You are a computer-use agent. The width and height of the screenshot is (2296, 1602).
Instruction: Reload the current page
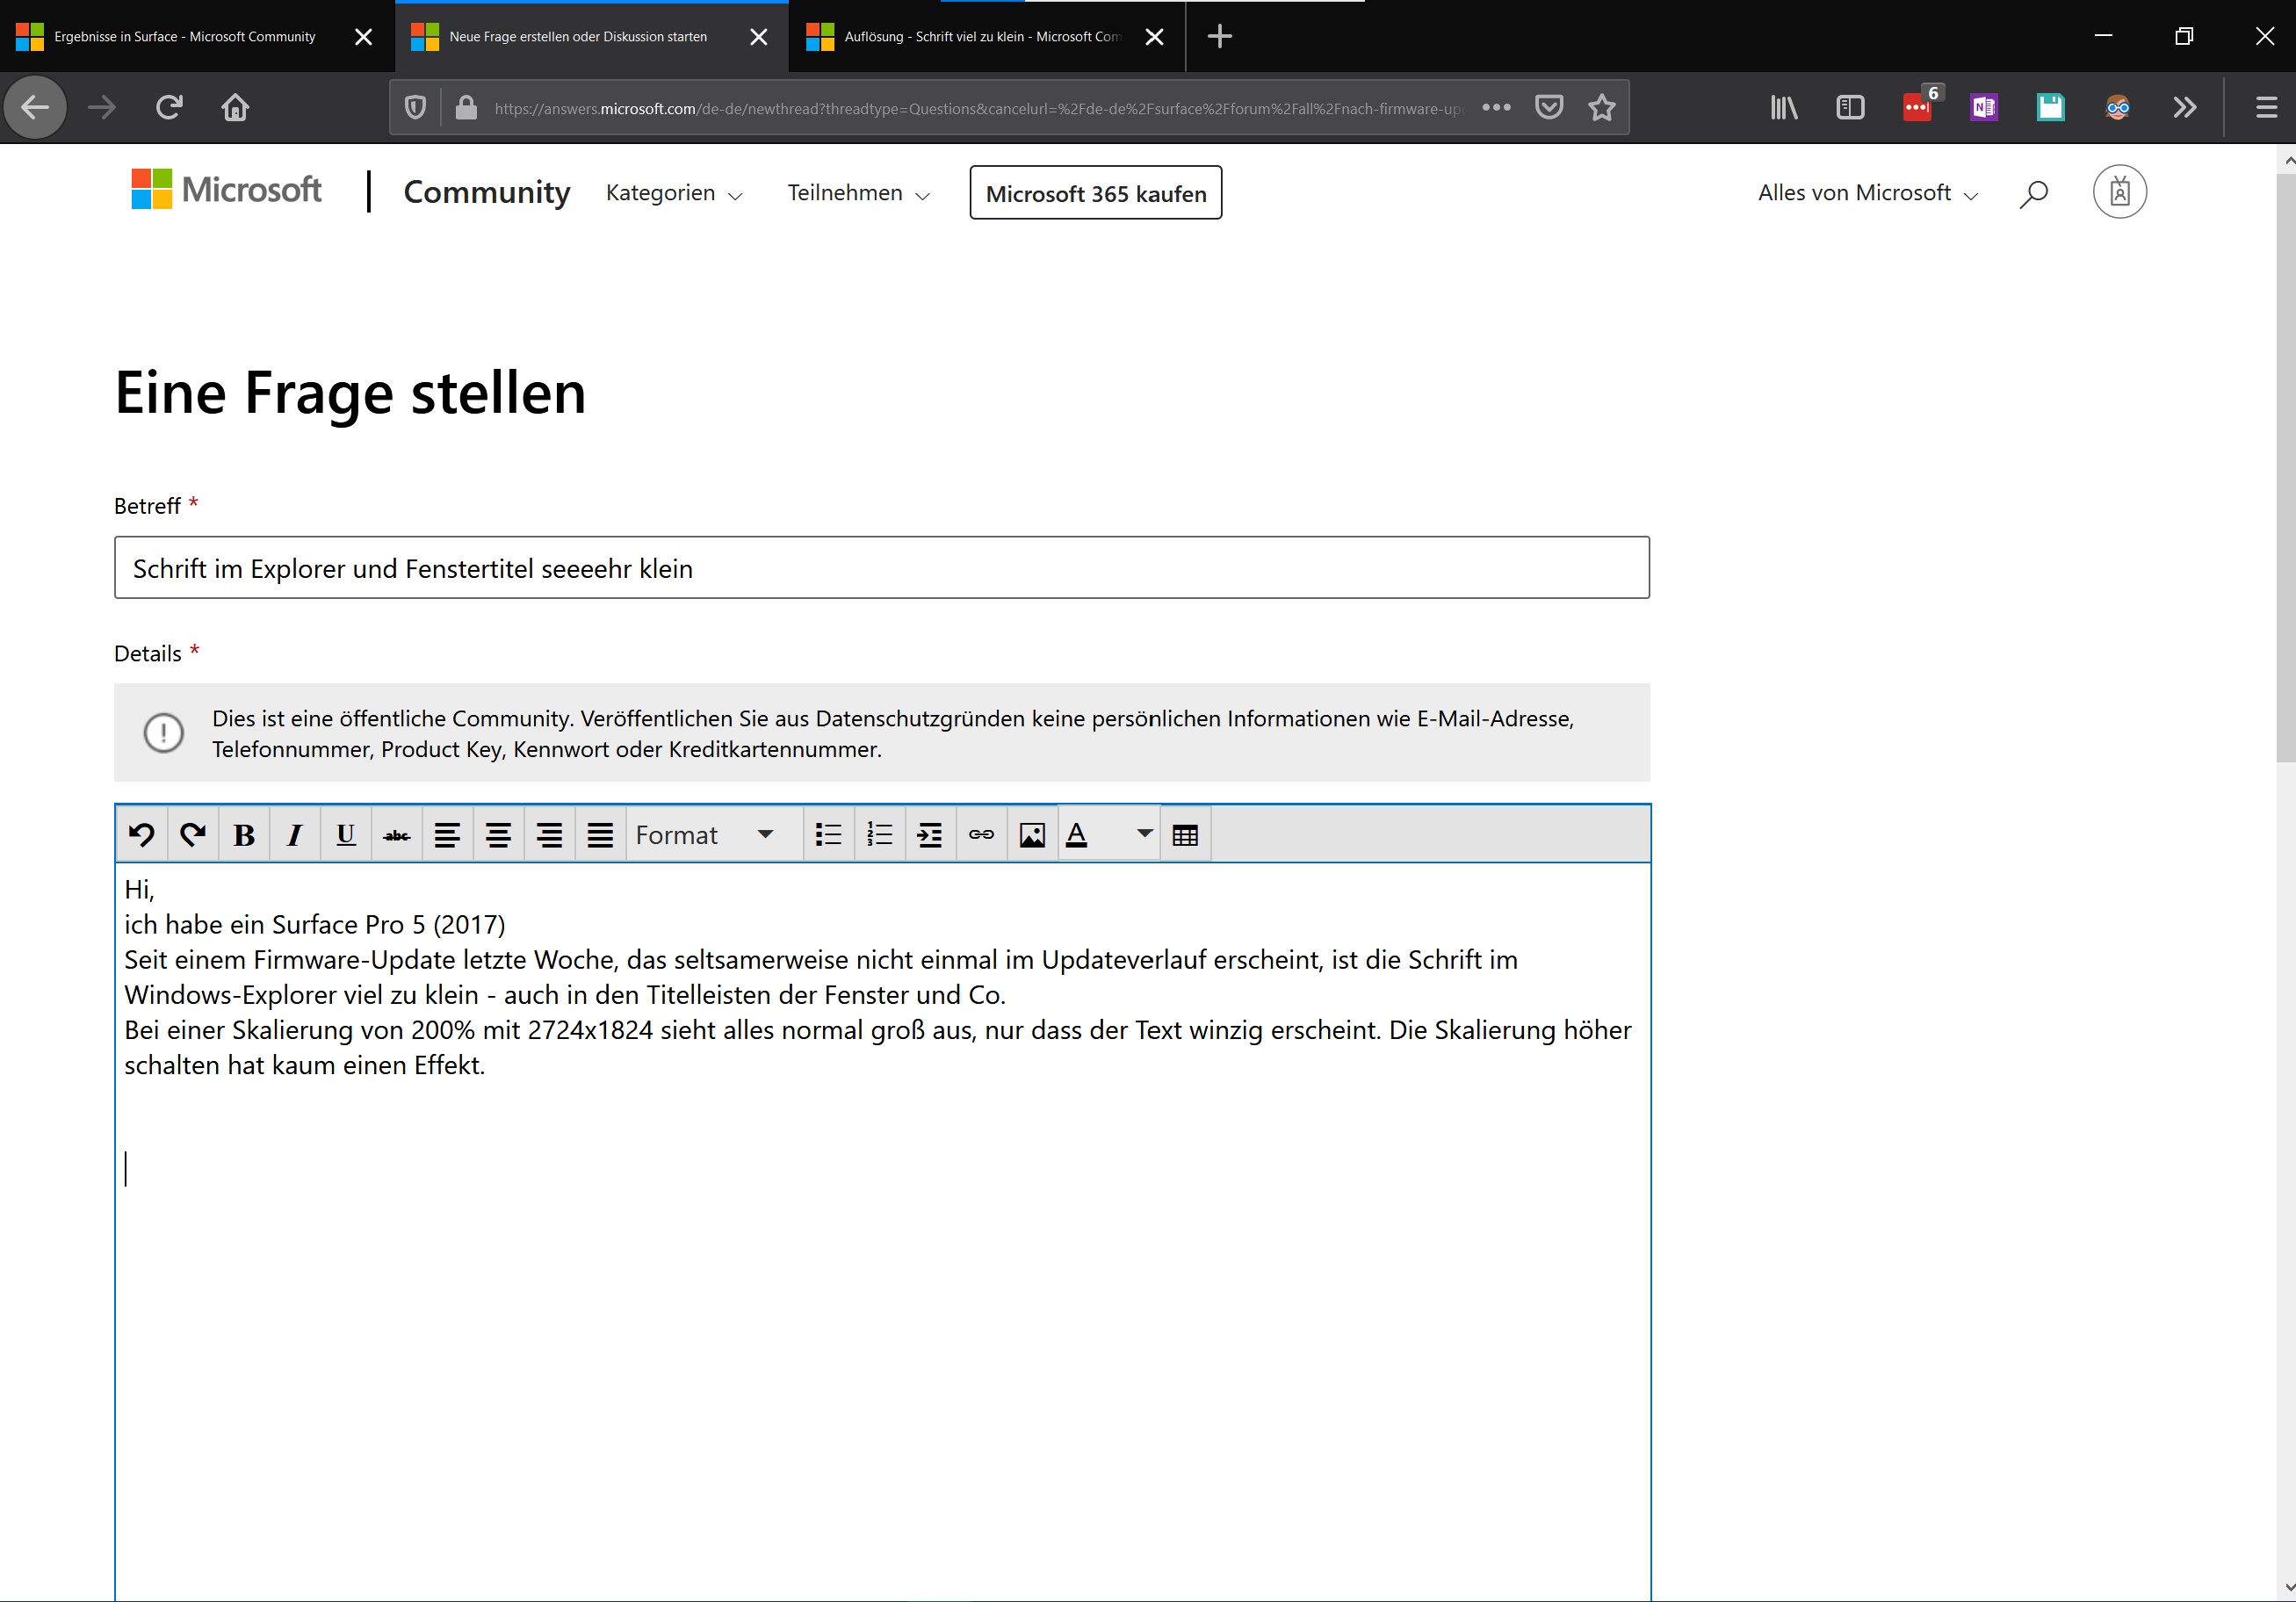click(x=169, y=107)
